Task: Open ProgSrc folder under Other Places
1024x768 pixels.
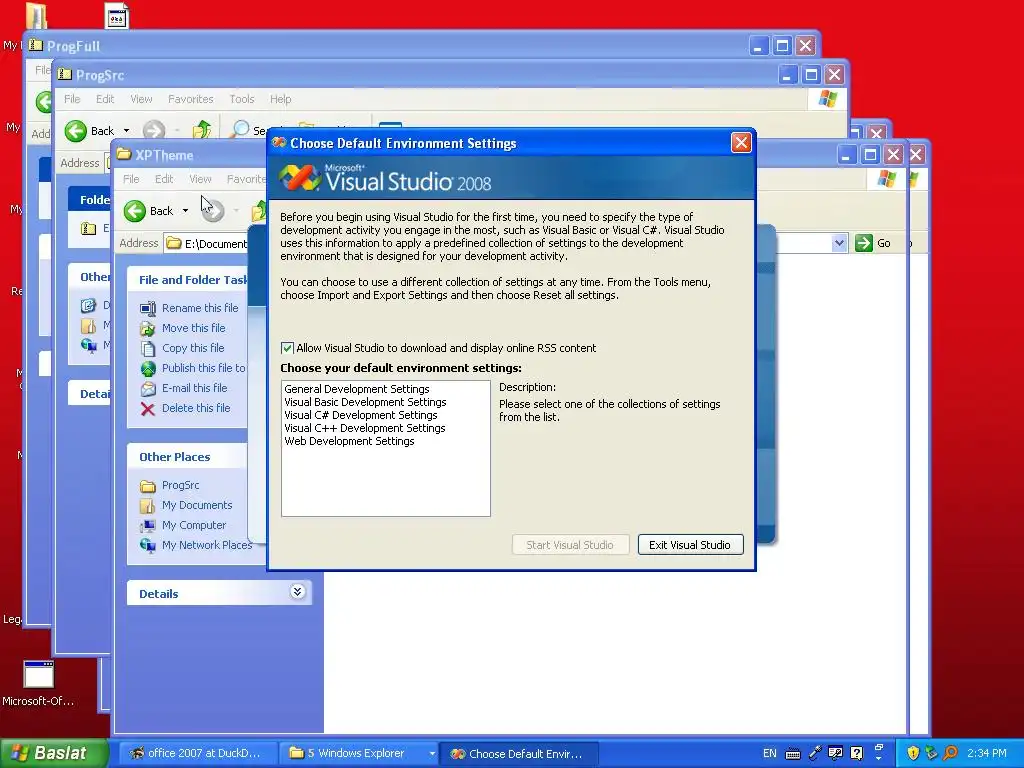Action: point(180,485)
